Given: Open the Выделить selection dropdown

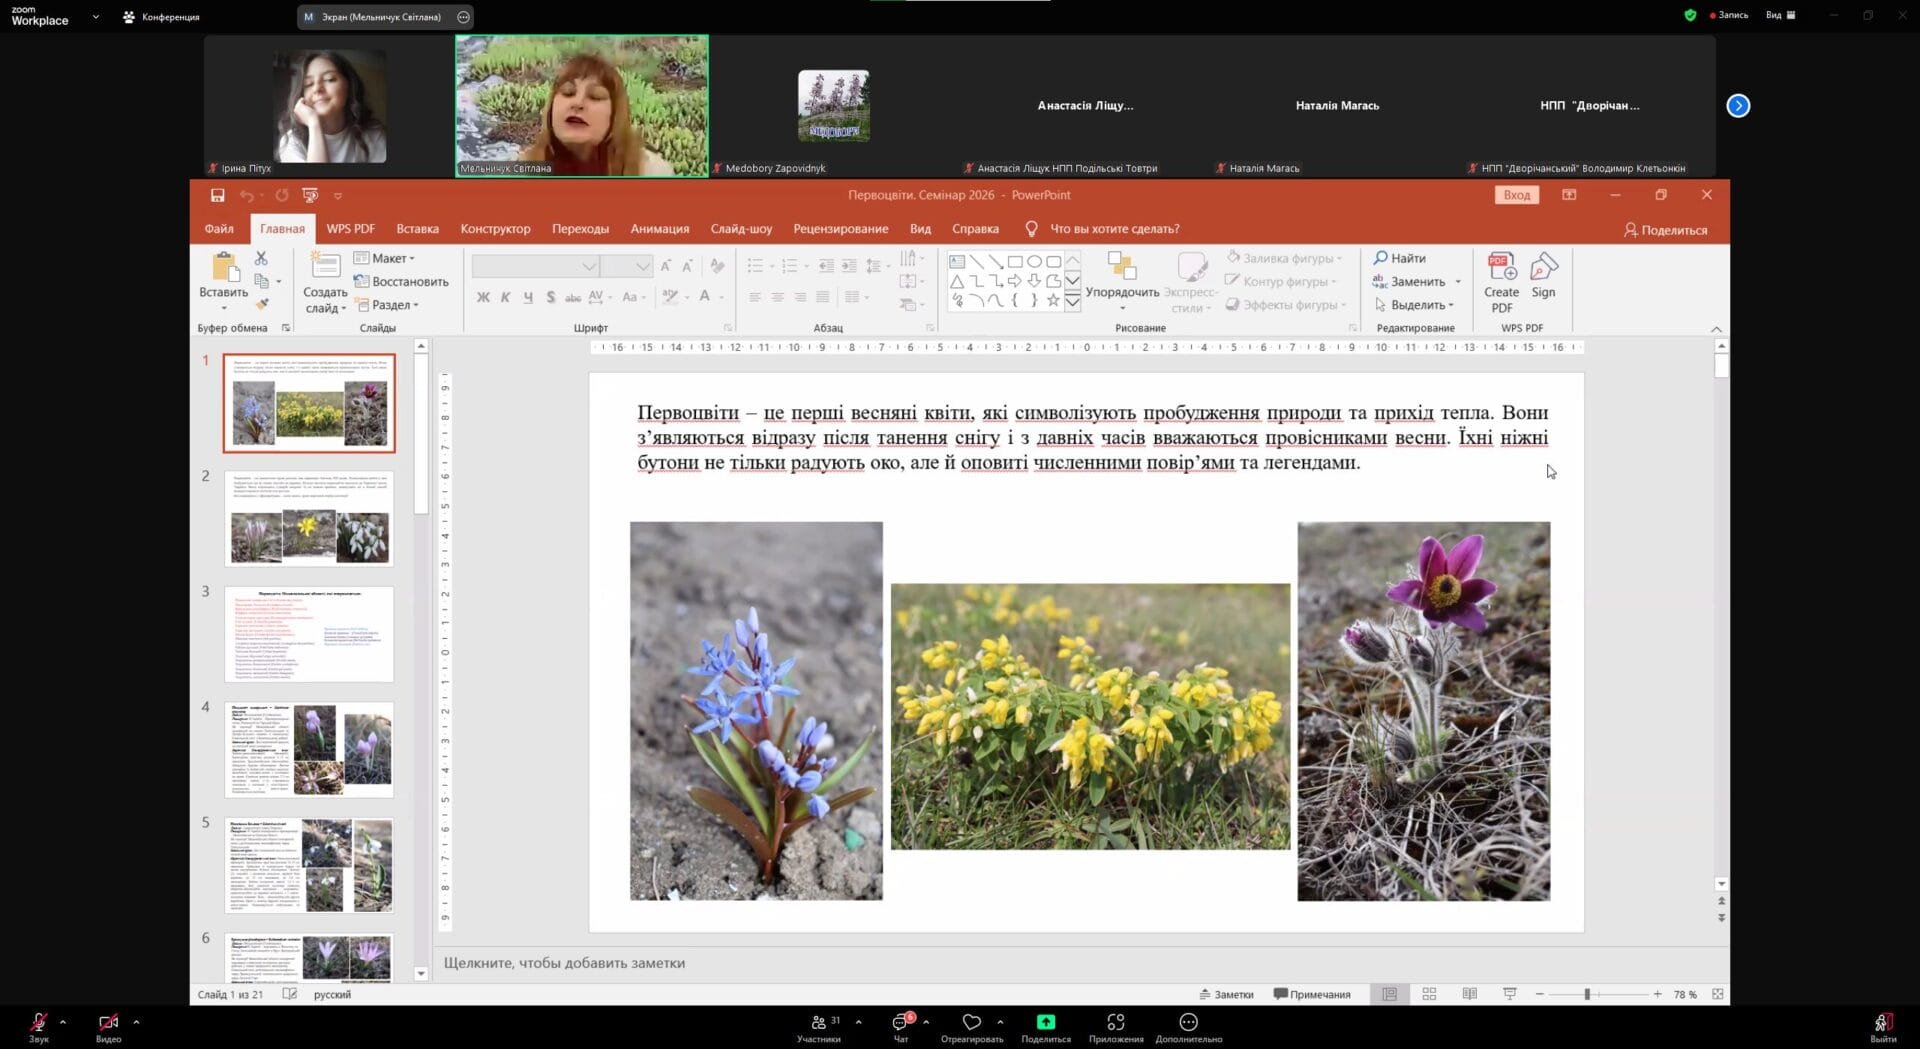Looking at the screenshot, I should tap(1416, 305).
